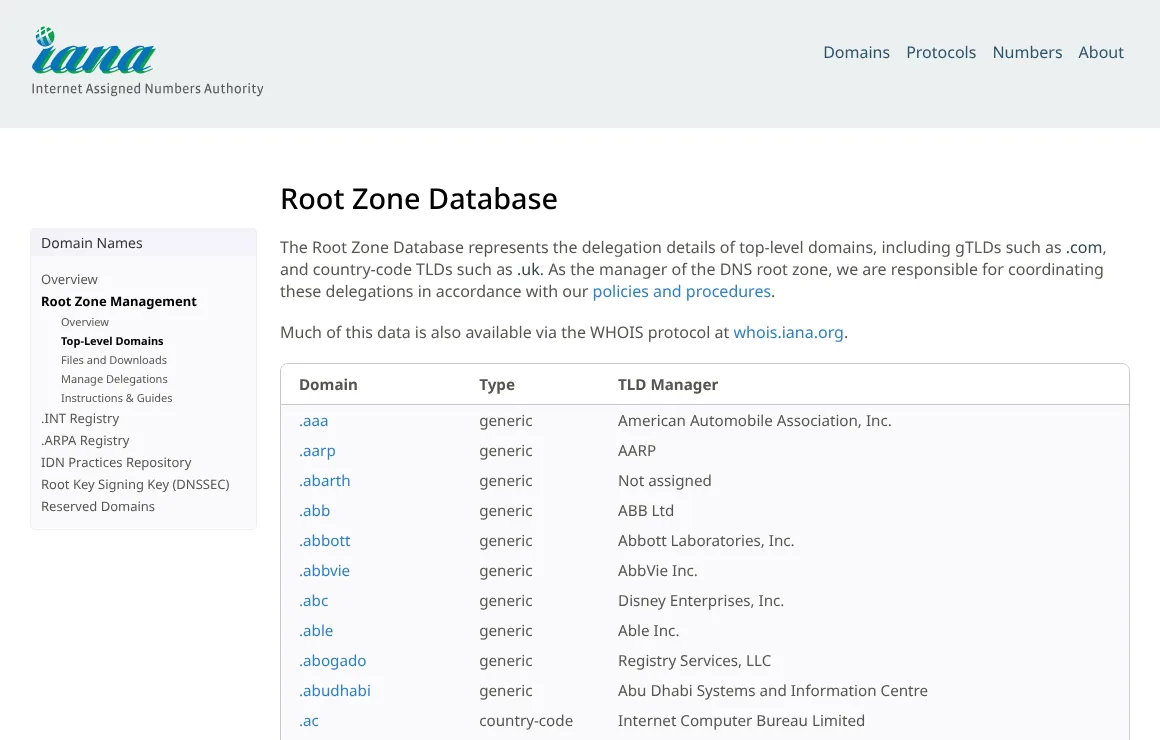
Task: Click Internet Assigned Numbers Authority tagline
Action: tap(147, 89)
